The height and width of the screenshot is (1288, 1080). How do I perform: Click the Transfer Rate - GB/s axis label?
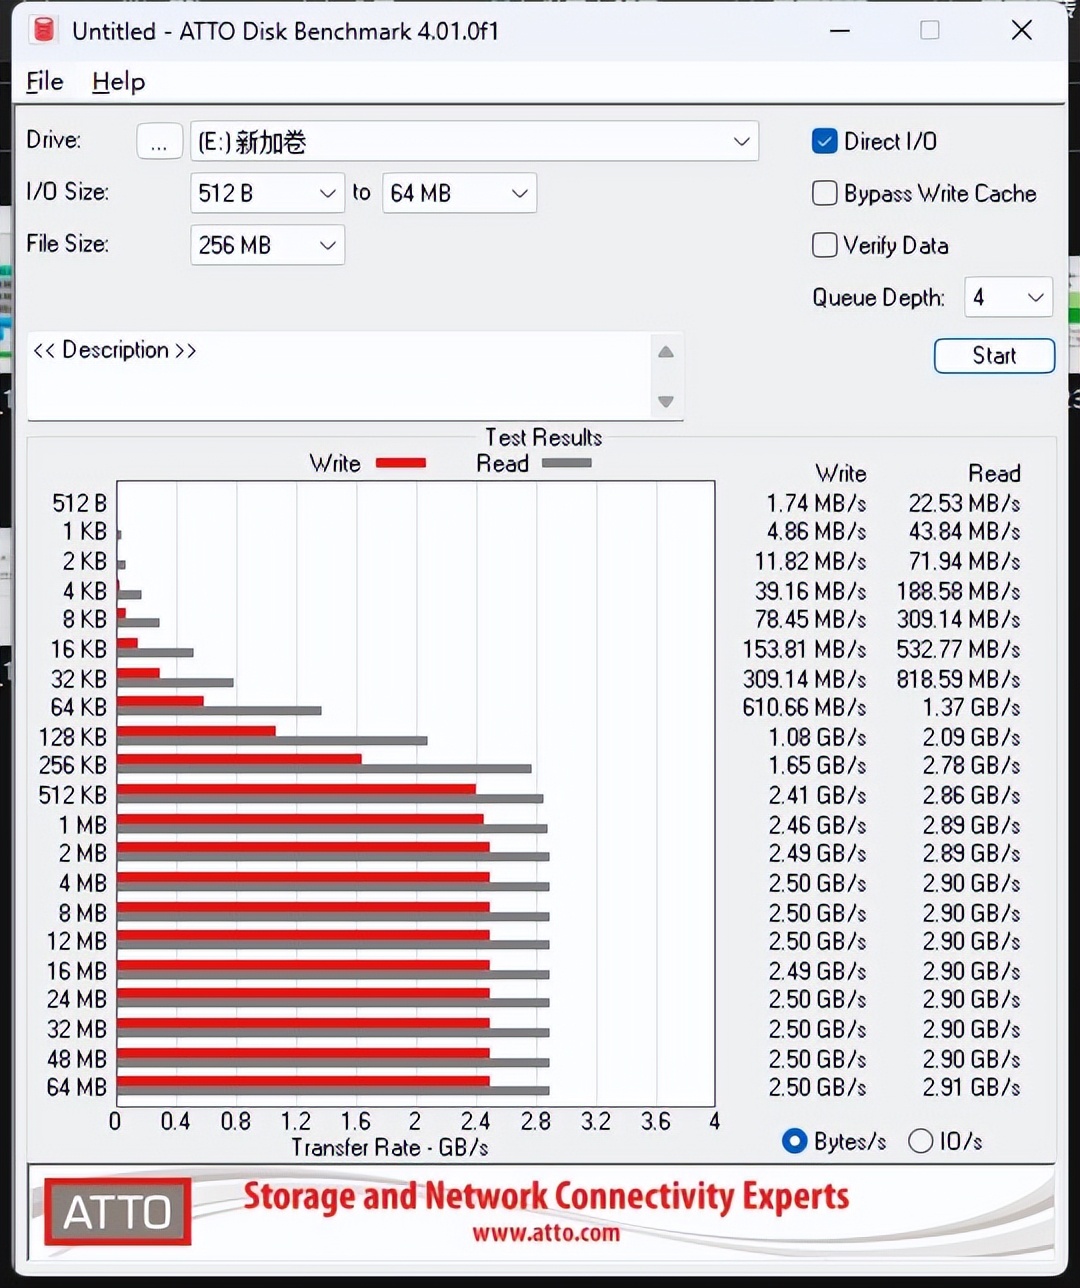390,1147
